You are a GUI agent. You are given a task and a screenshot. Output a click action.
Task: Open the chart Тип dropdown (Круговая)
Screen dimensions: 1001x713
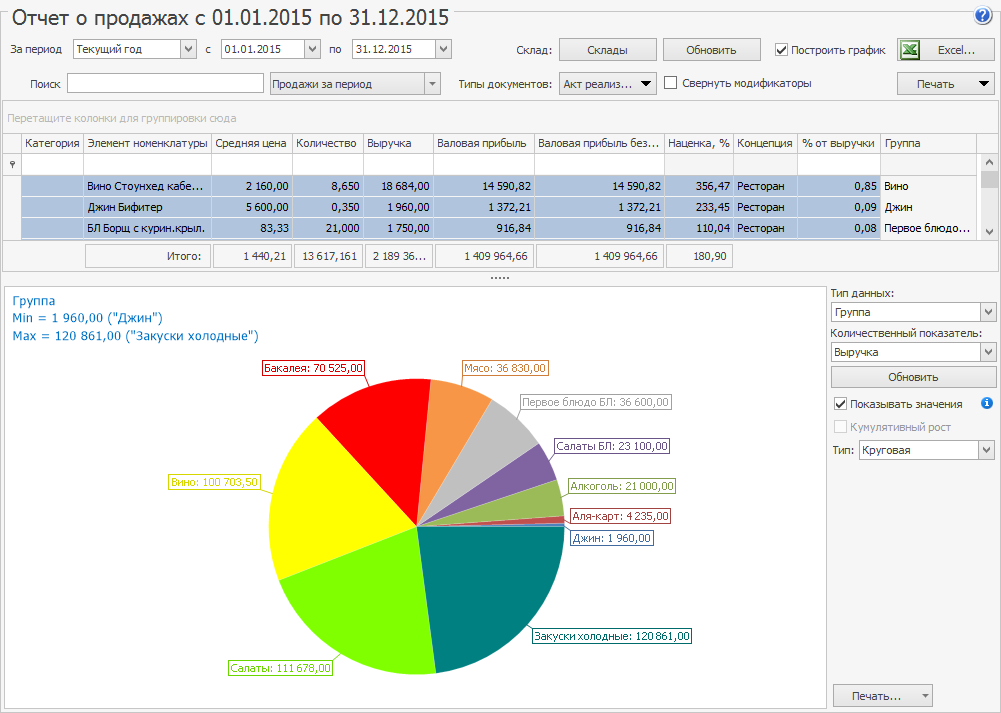click(x=988, y=450)
